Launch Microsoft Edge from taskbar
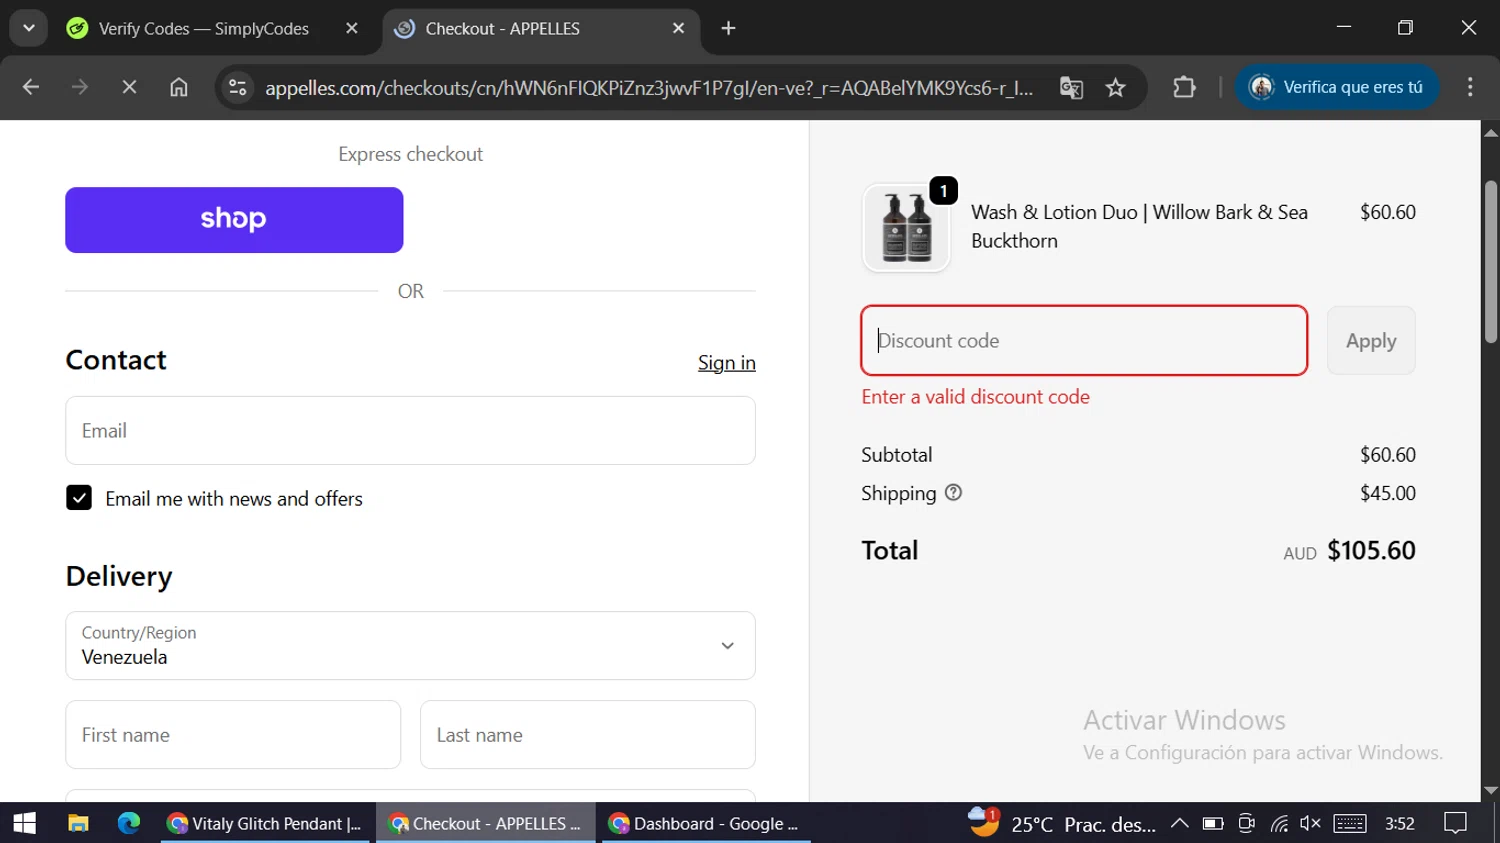The image size is (1500, 843). pos(129,823)
